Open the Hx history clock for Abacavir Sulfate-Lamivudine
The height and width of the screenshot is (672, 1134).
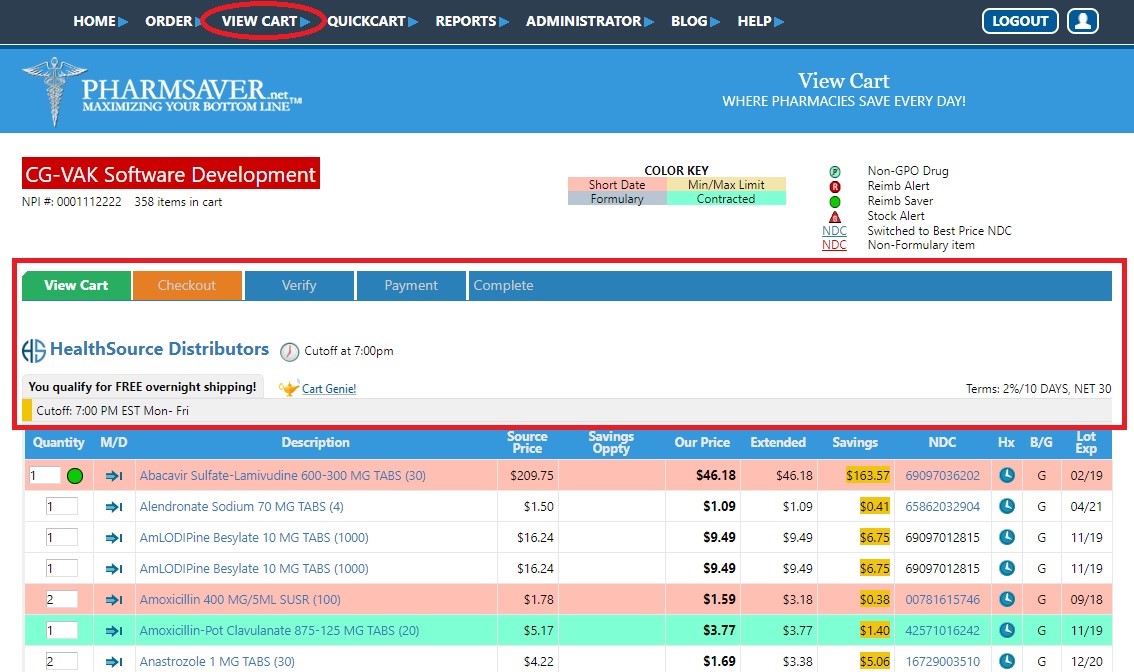1007,475
